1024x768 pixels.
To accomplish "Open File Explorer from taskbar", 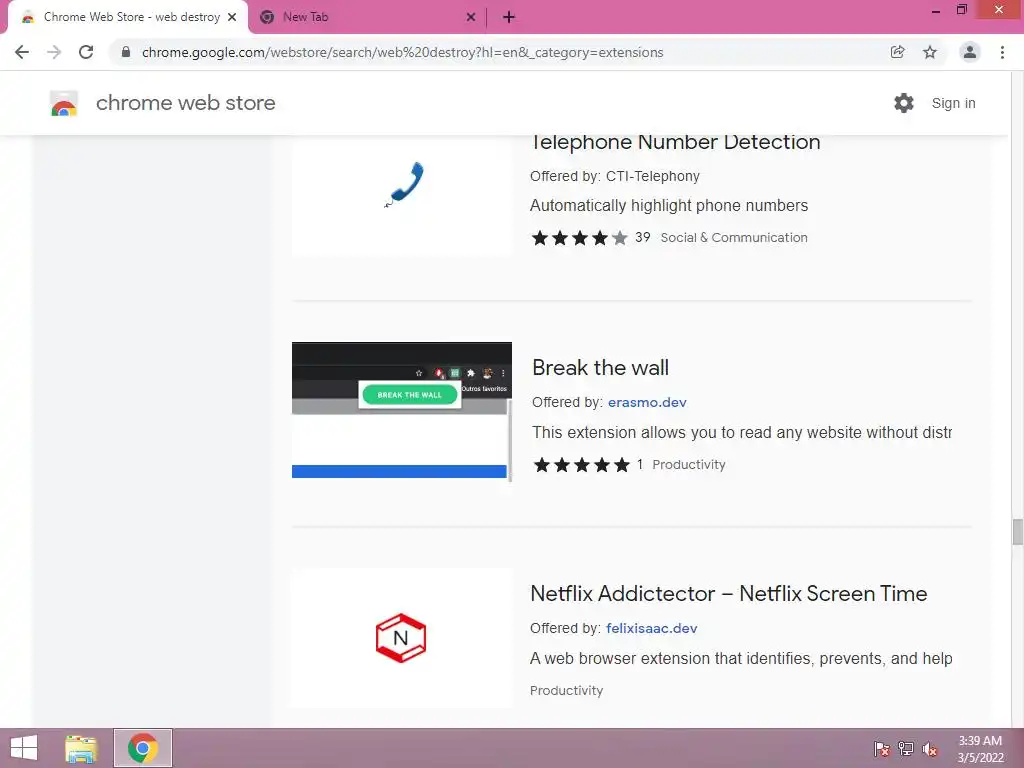I will tap(81, 748).
